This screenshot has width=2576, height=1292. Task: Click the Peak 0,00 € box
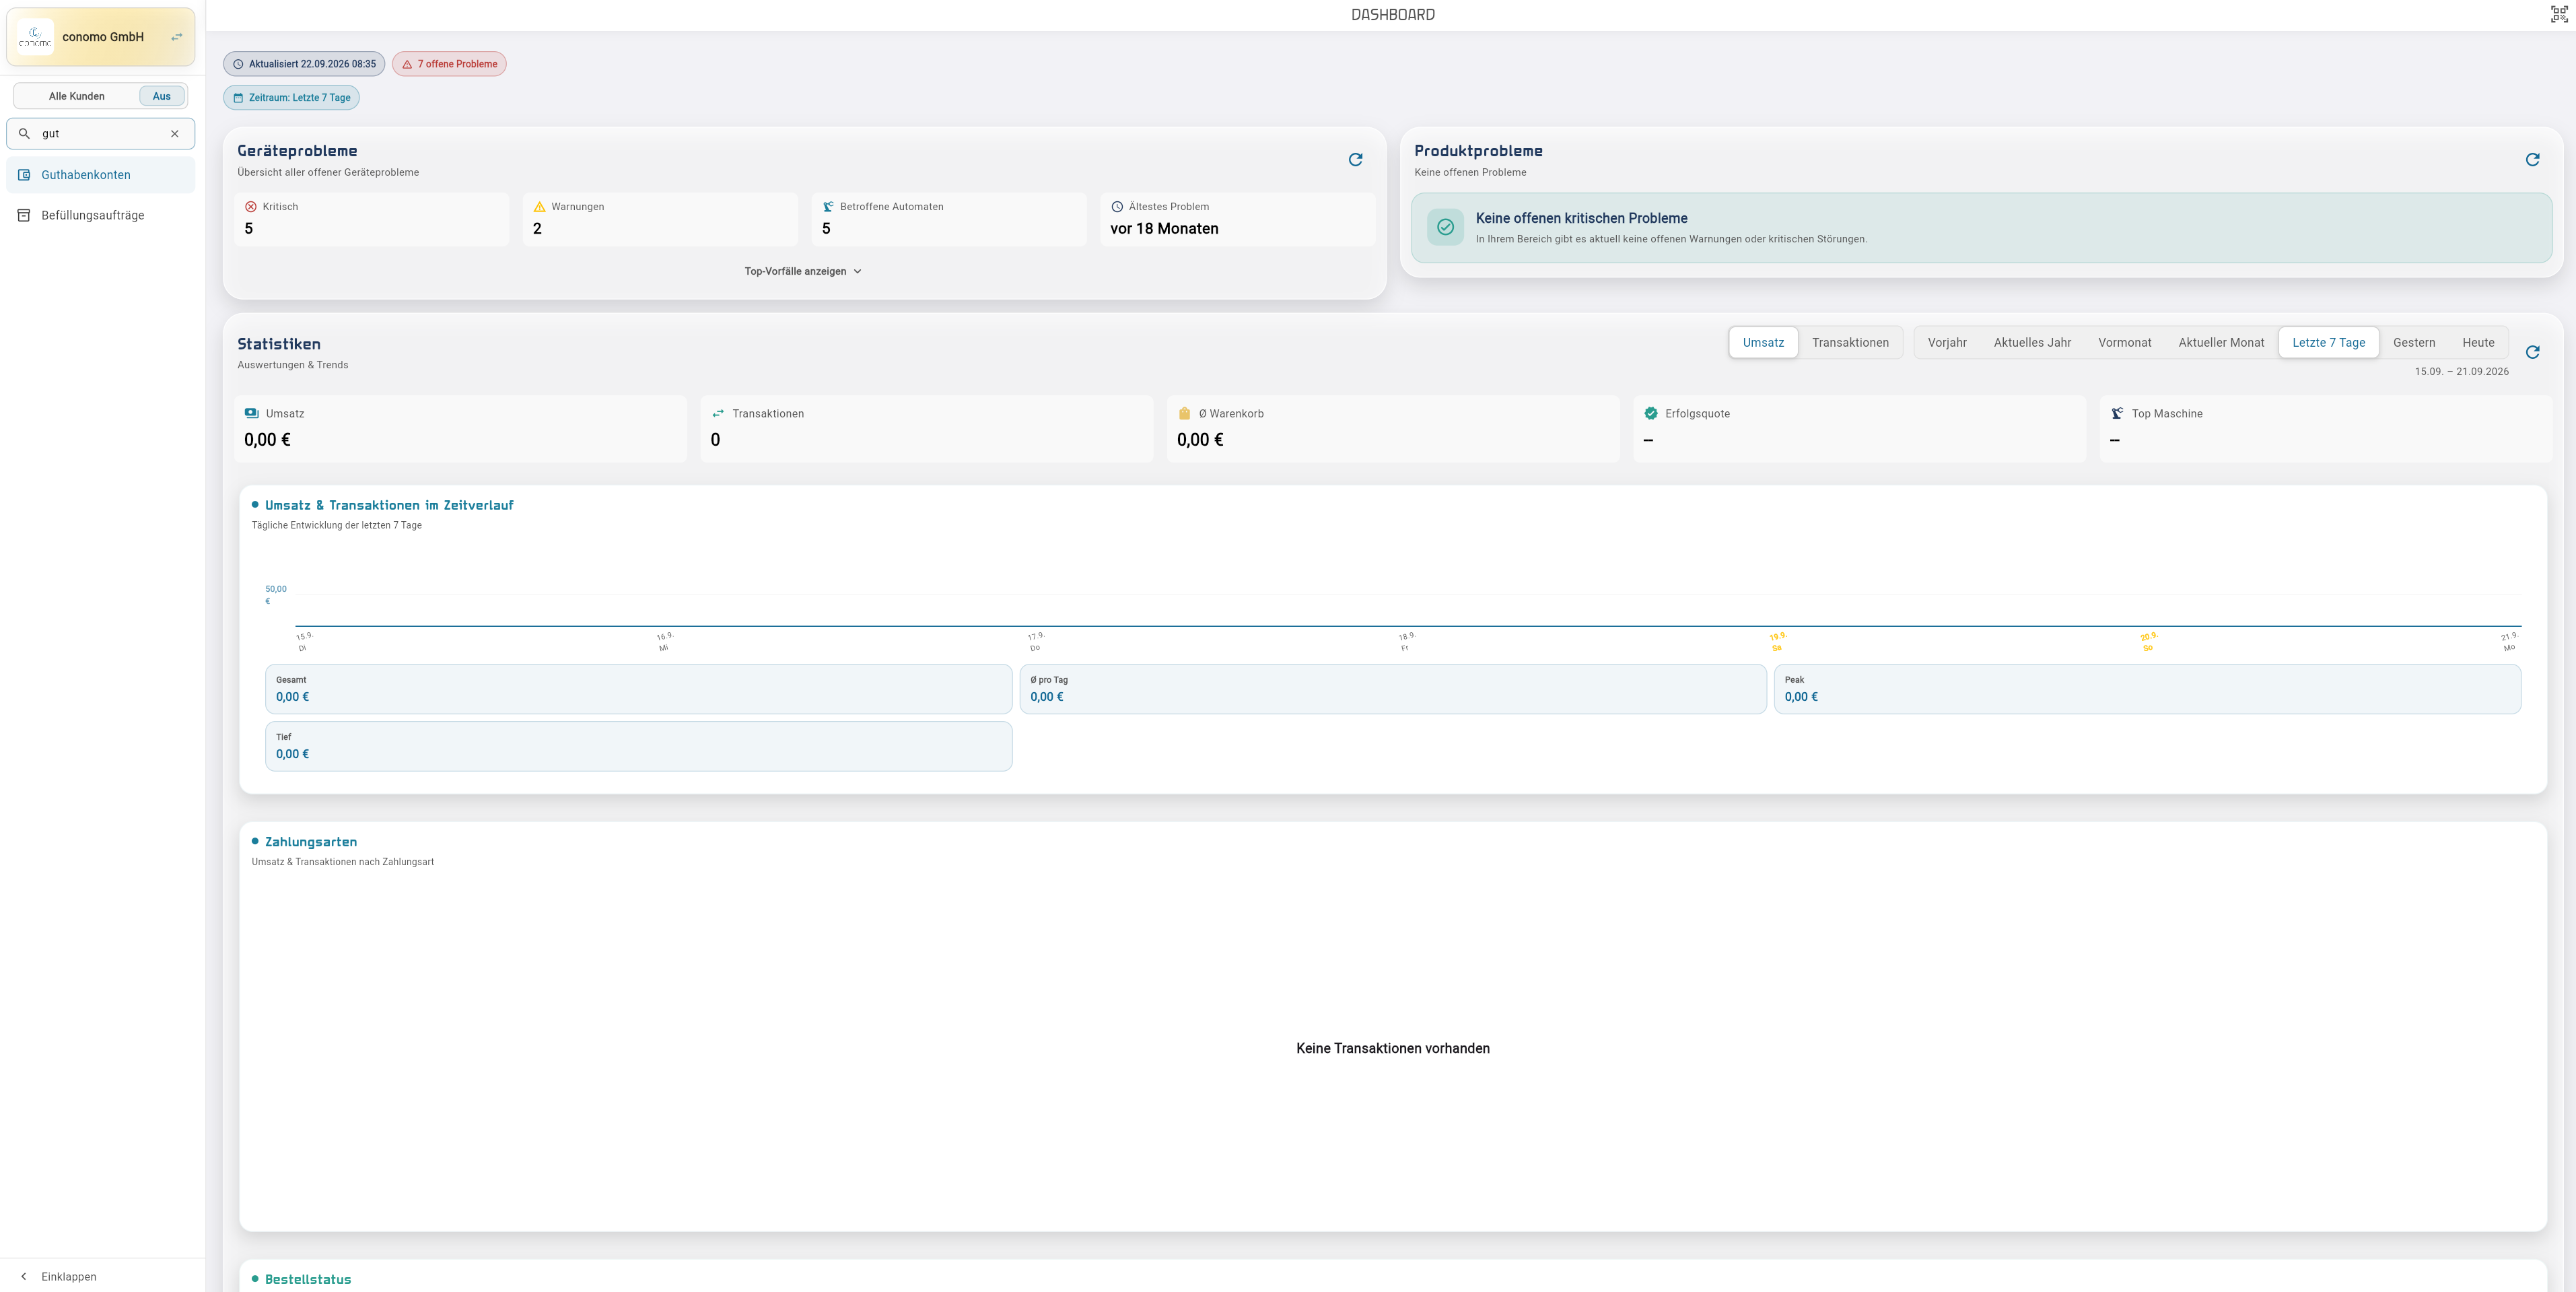pos(2147,689)
